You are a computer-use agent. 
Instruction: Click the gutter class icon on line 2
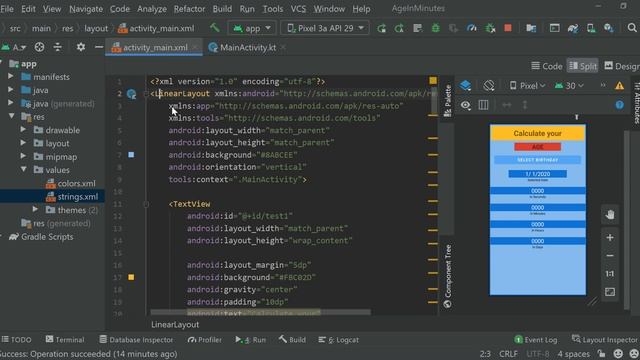[x=131, y=94]
